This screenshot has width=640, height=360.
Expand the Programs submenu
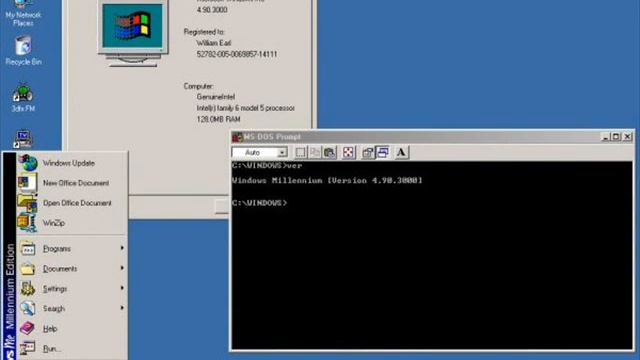point(72,249)
